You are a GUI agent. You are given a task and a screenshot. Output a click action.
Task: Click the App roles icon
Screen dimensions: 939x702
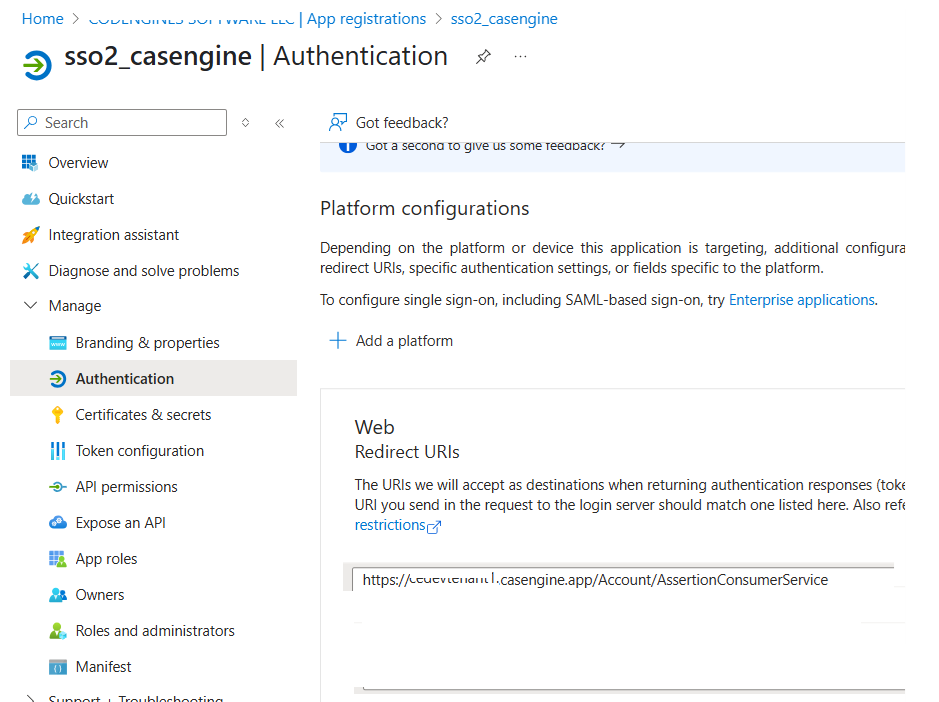[x=57, y=559]
